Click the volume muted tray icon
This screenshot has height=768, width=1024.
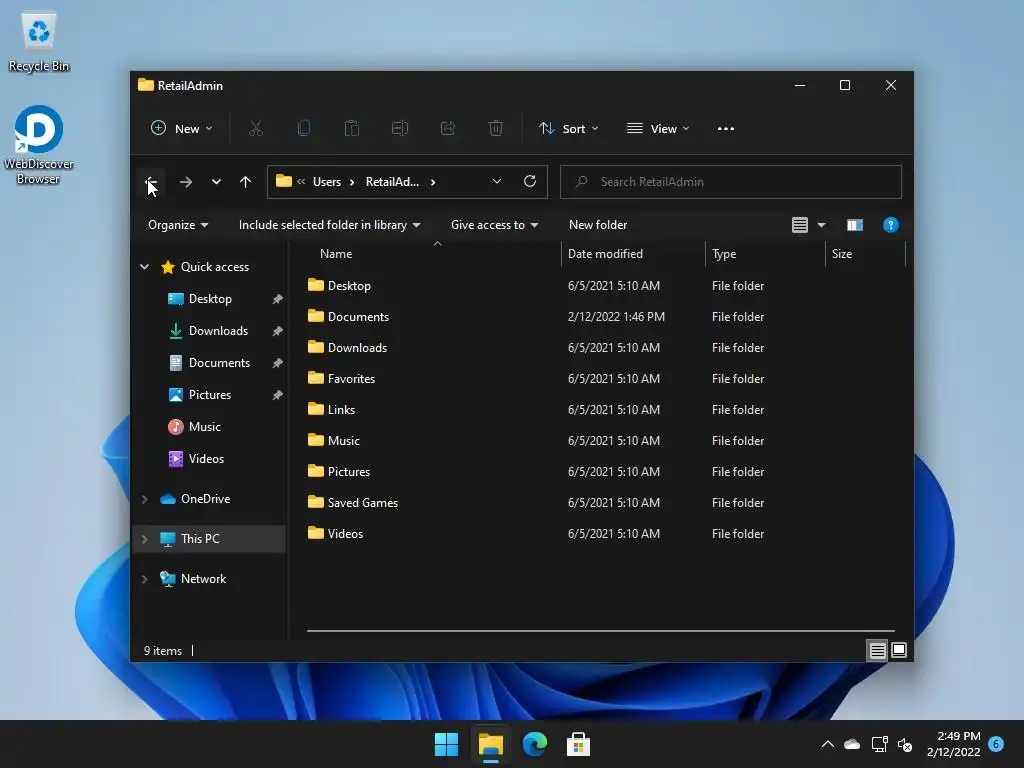(x=905, y=744)
